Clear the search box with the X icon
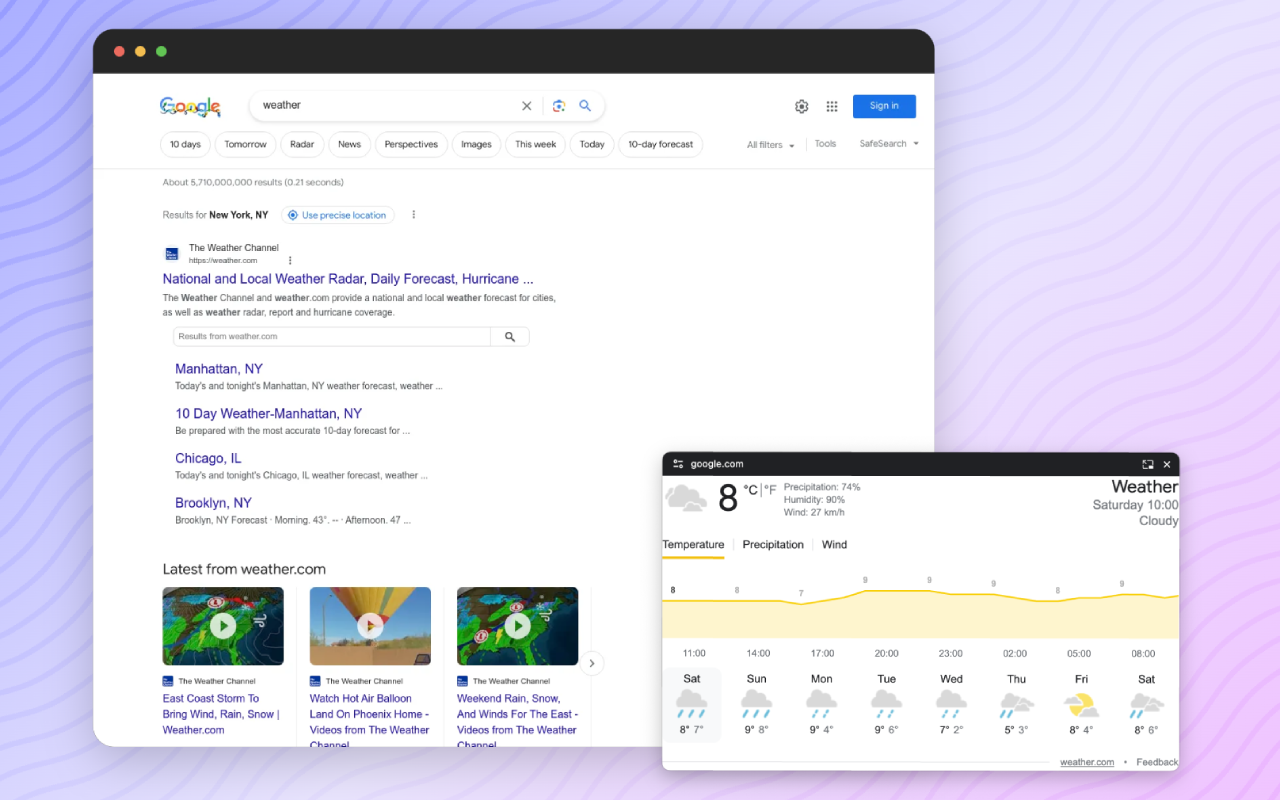The image size is (1280, 800). coord(527,106)
